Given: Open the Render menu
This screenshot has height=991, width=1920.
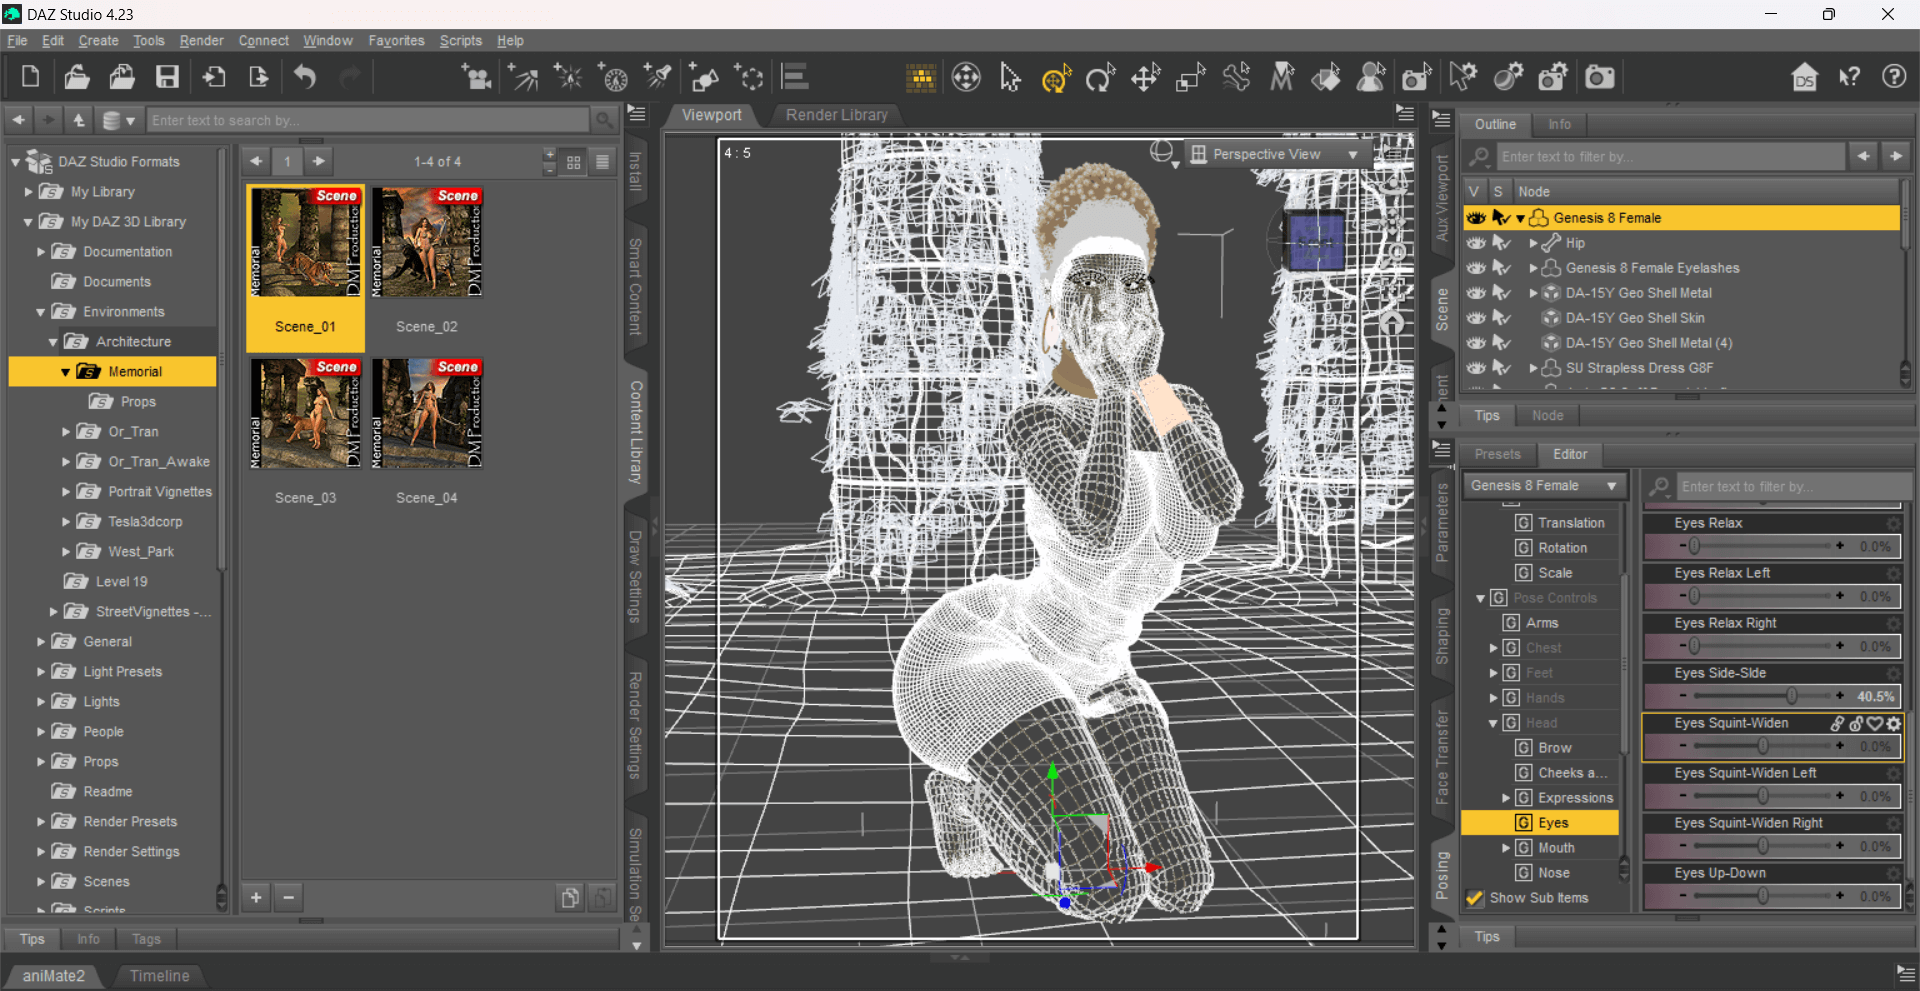Looking at the screenshot, I should tap(201, 41).
